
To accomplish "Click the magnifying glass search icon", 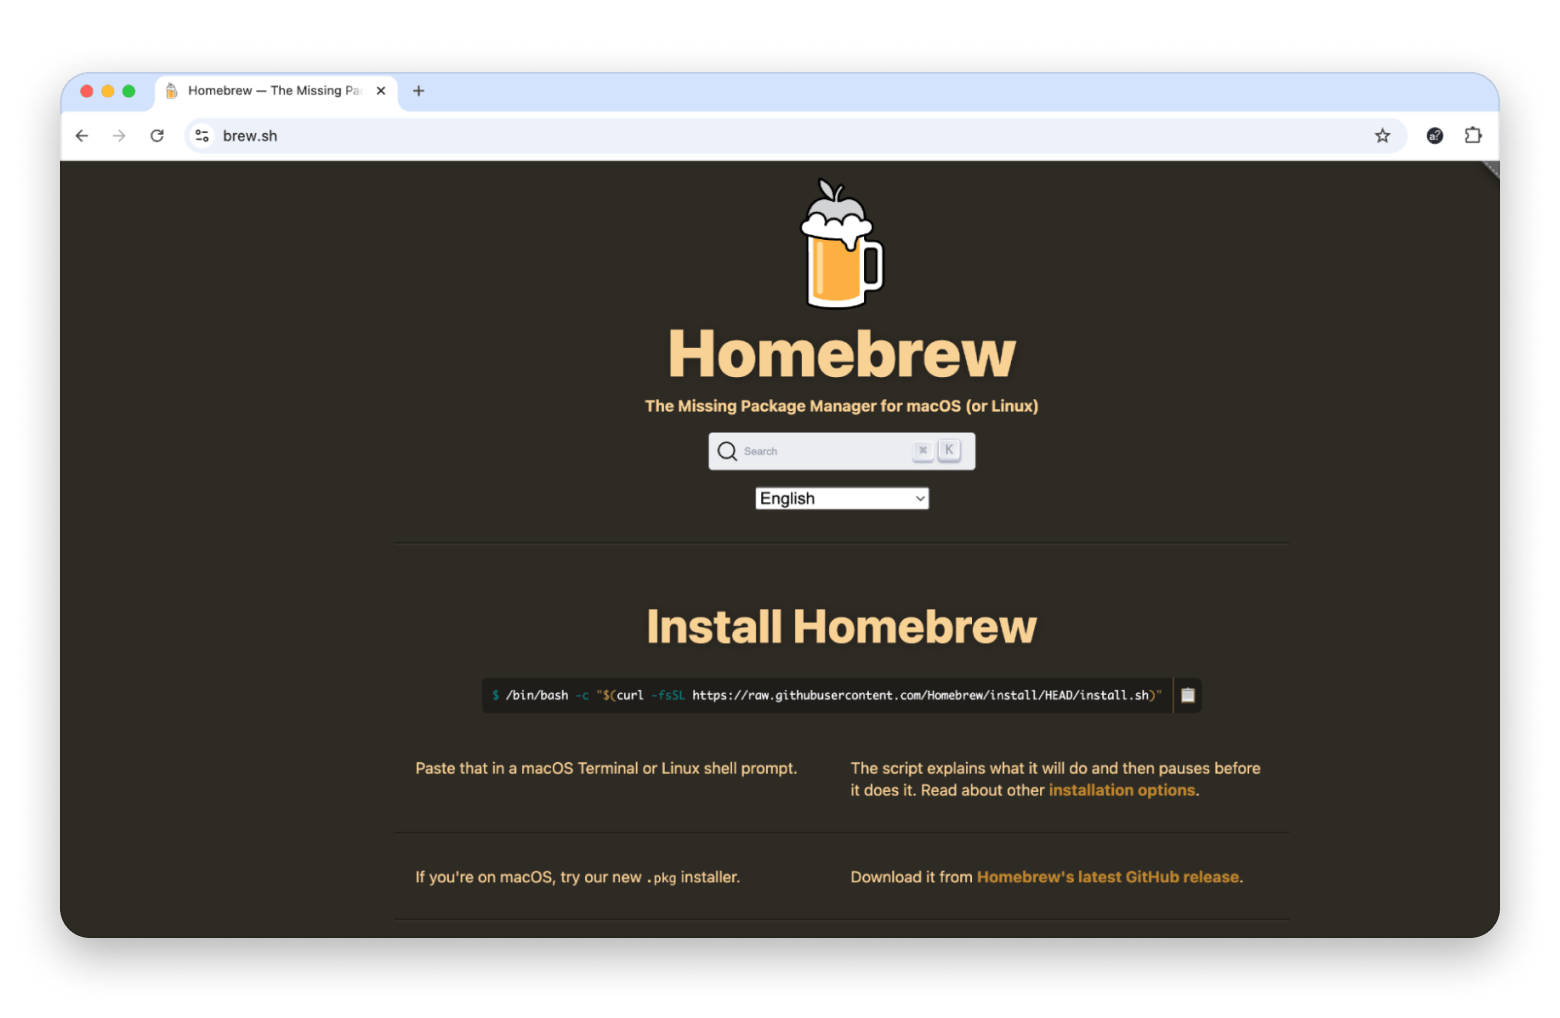I will pos(727,452).
